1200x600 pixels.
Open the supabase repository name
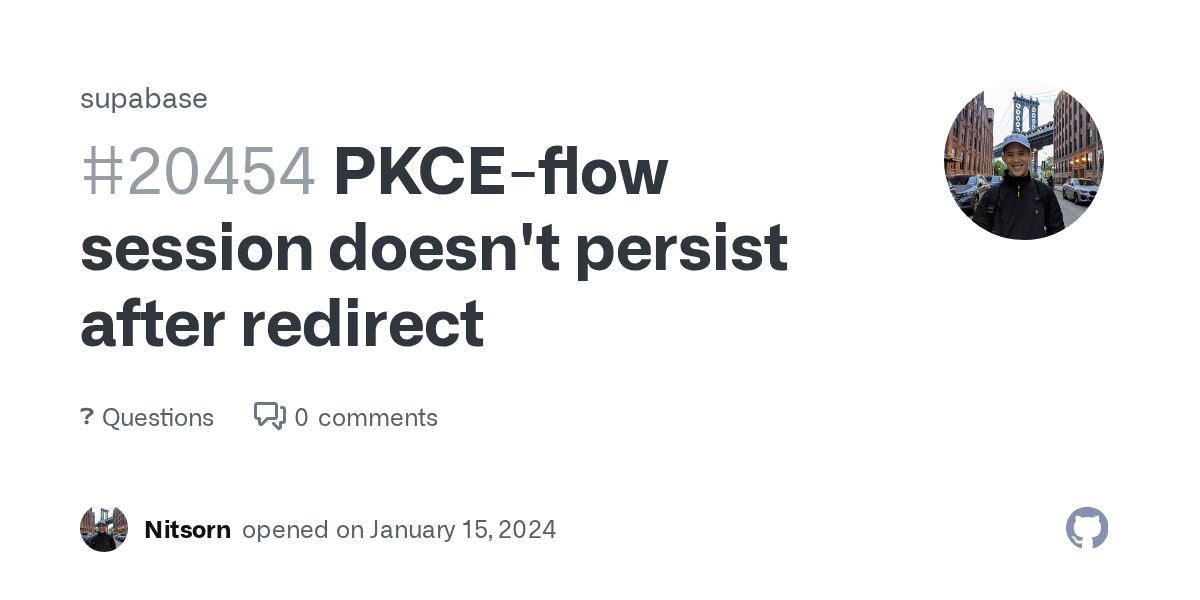pyautogui.click(x=144, y=98)
